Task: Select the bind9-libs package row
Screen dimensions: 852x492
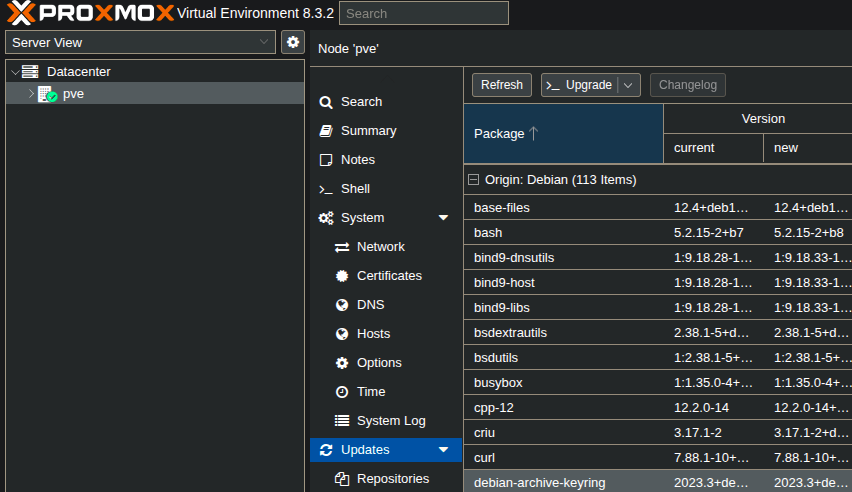Action: click(x=658, y=308)
